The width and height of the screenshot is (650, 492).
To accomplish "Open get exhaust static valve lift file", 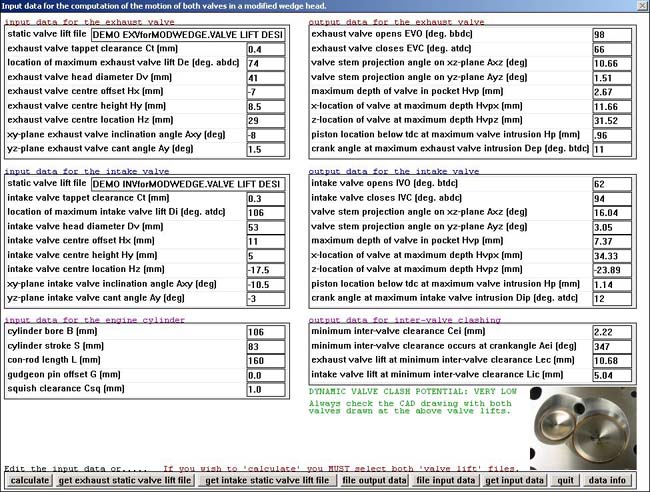I will coord(125,480).
